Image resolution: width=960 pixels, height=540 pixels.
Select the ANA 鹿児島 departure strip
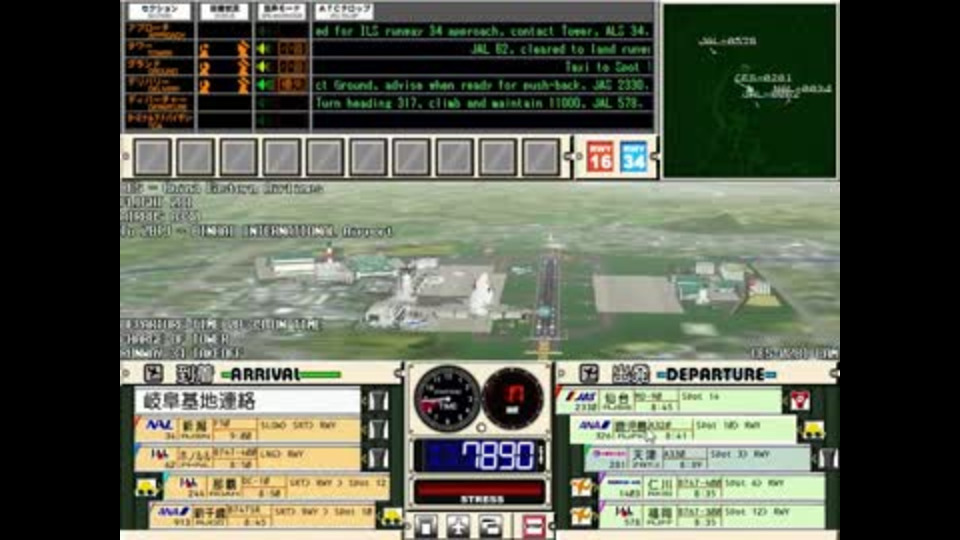[683, 429]
